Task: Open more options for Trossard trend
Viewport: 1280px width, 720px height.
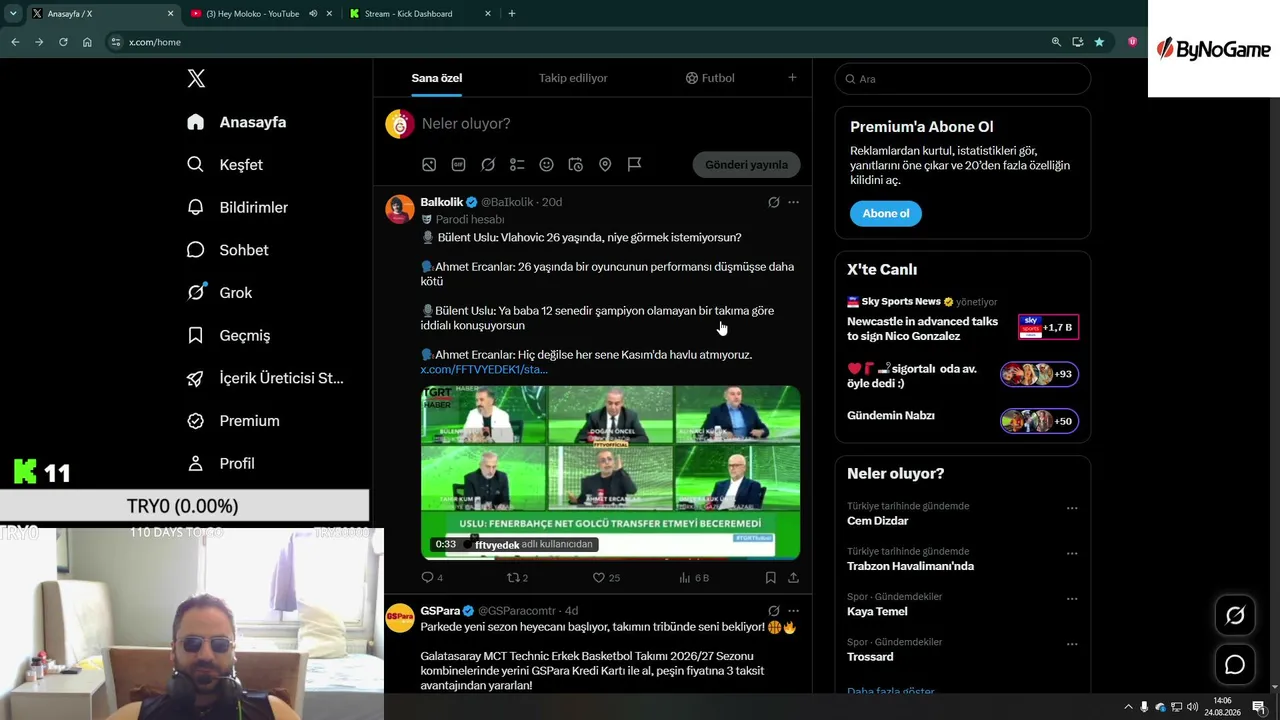Action: 1072,644
